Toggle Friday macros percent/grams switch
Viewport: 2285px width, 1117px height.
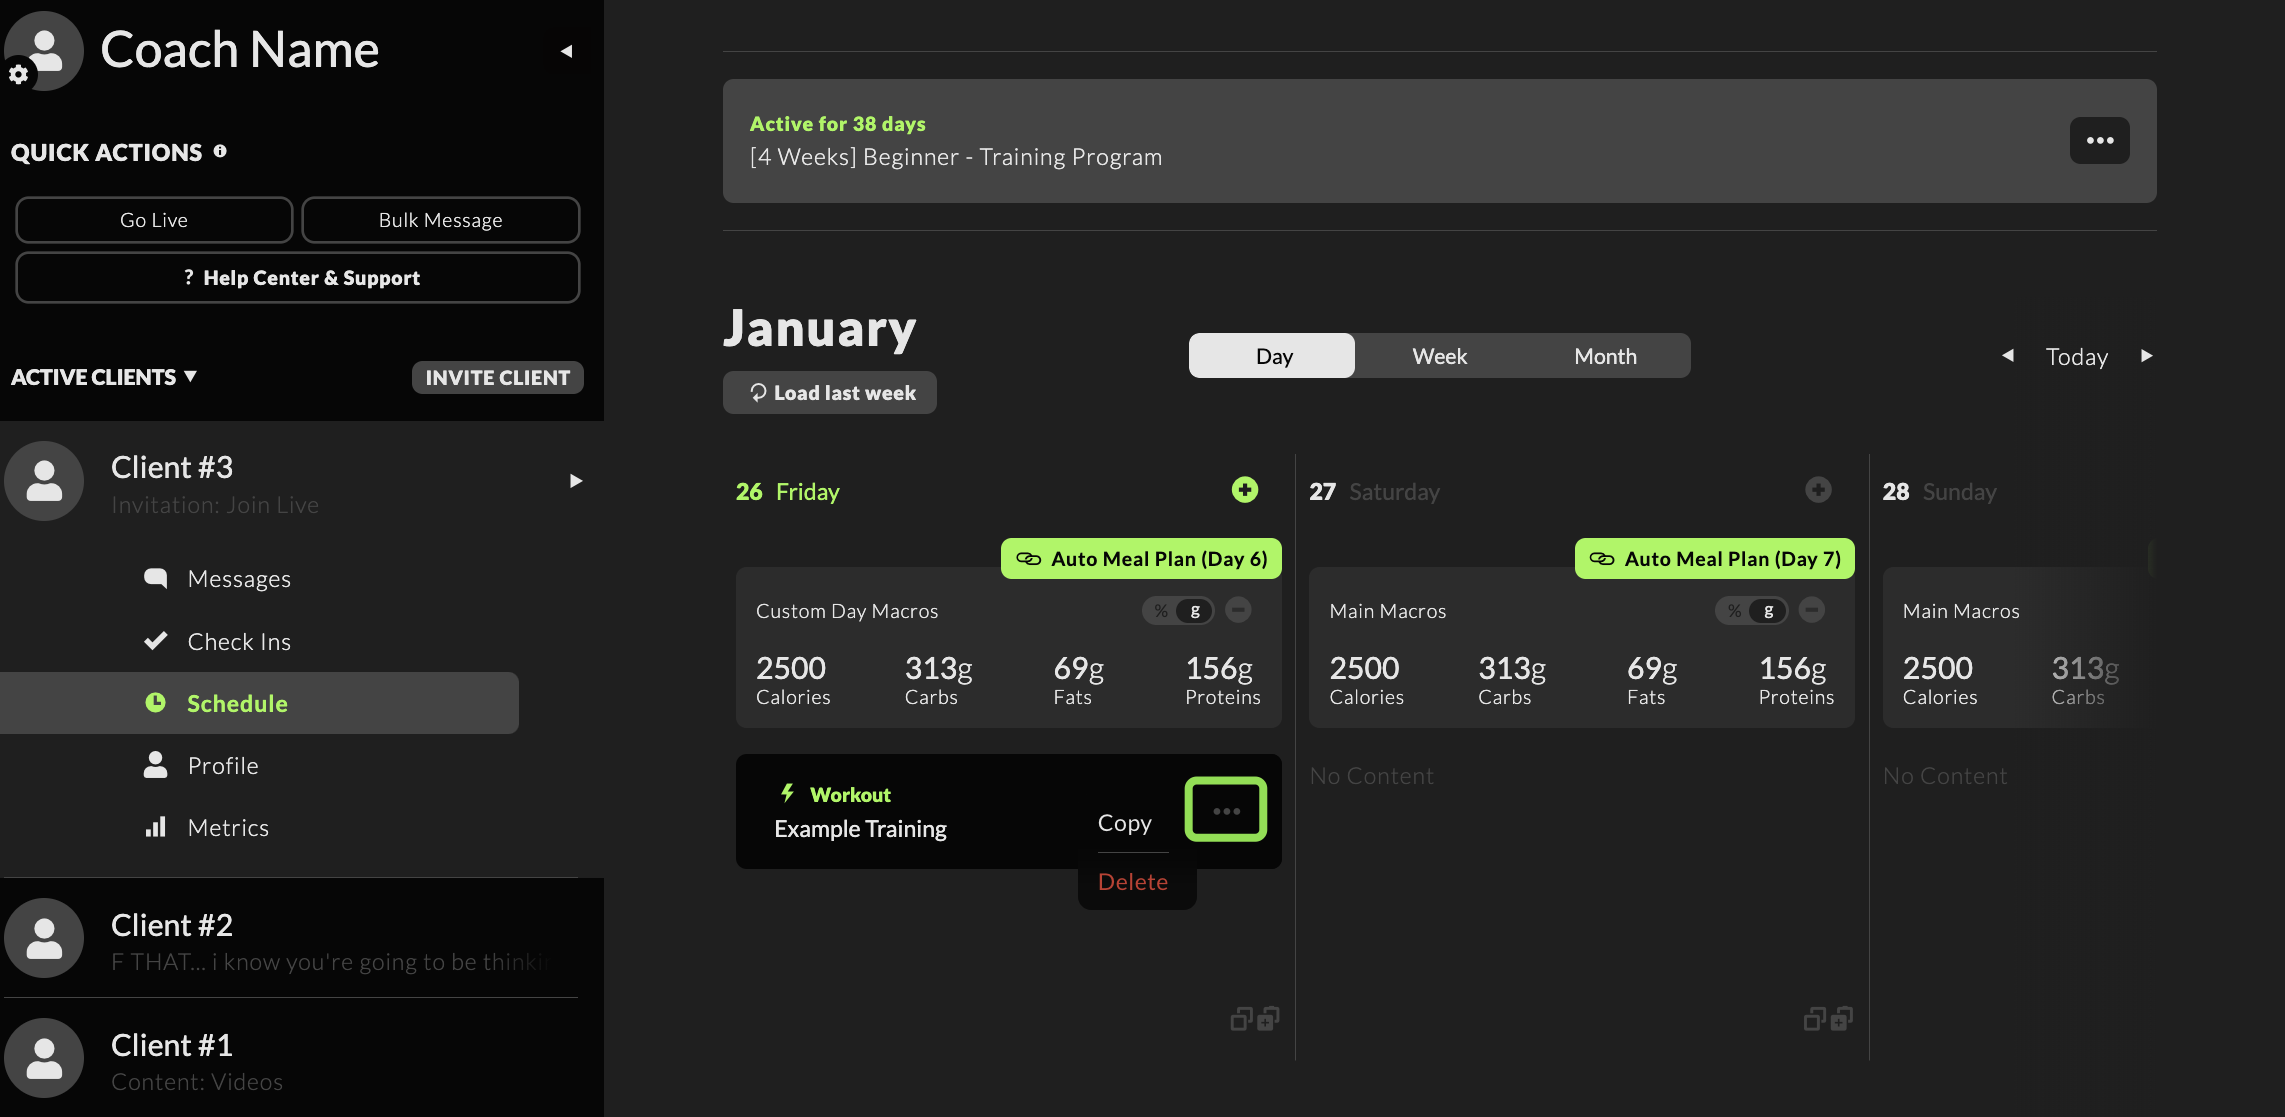[x=1178, y=610]
